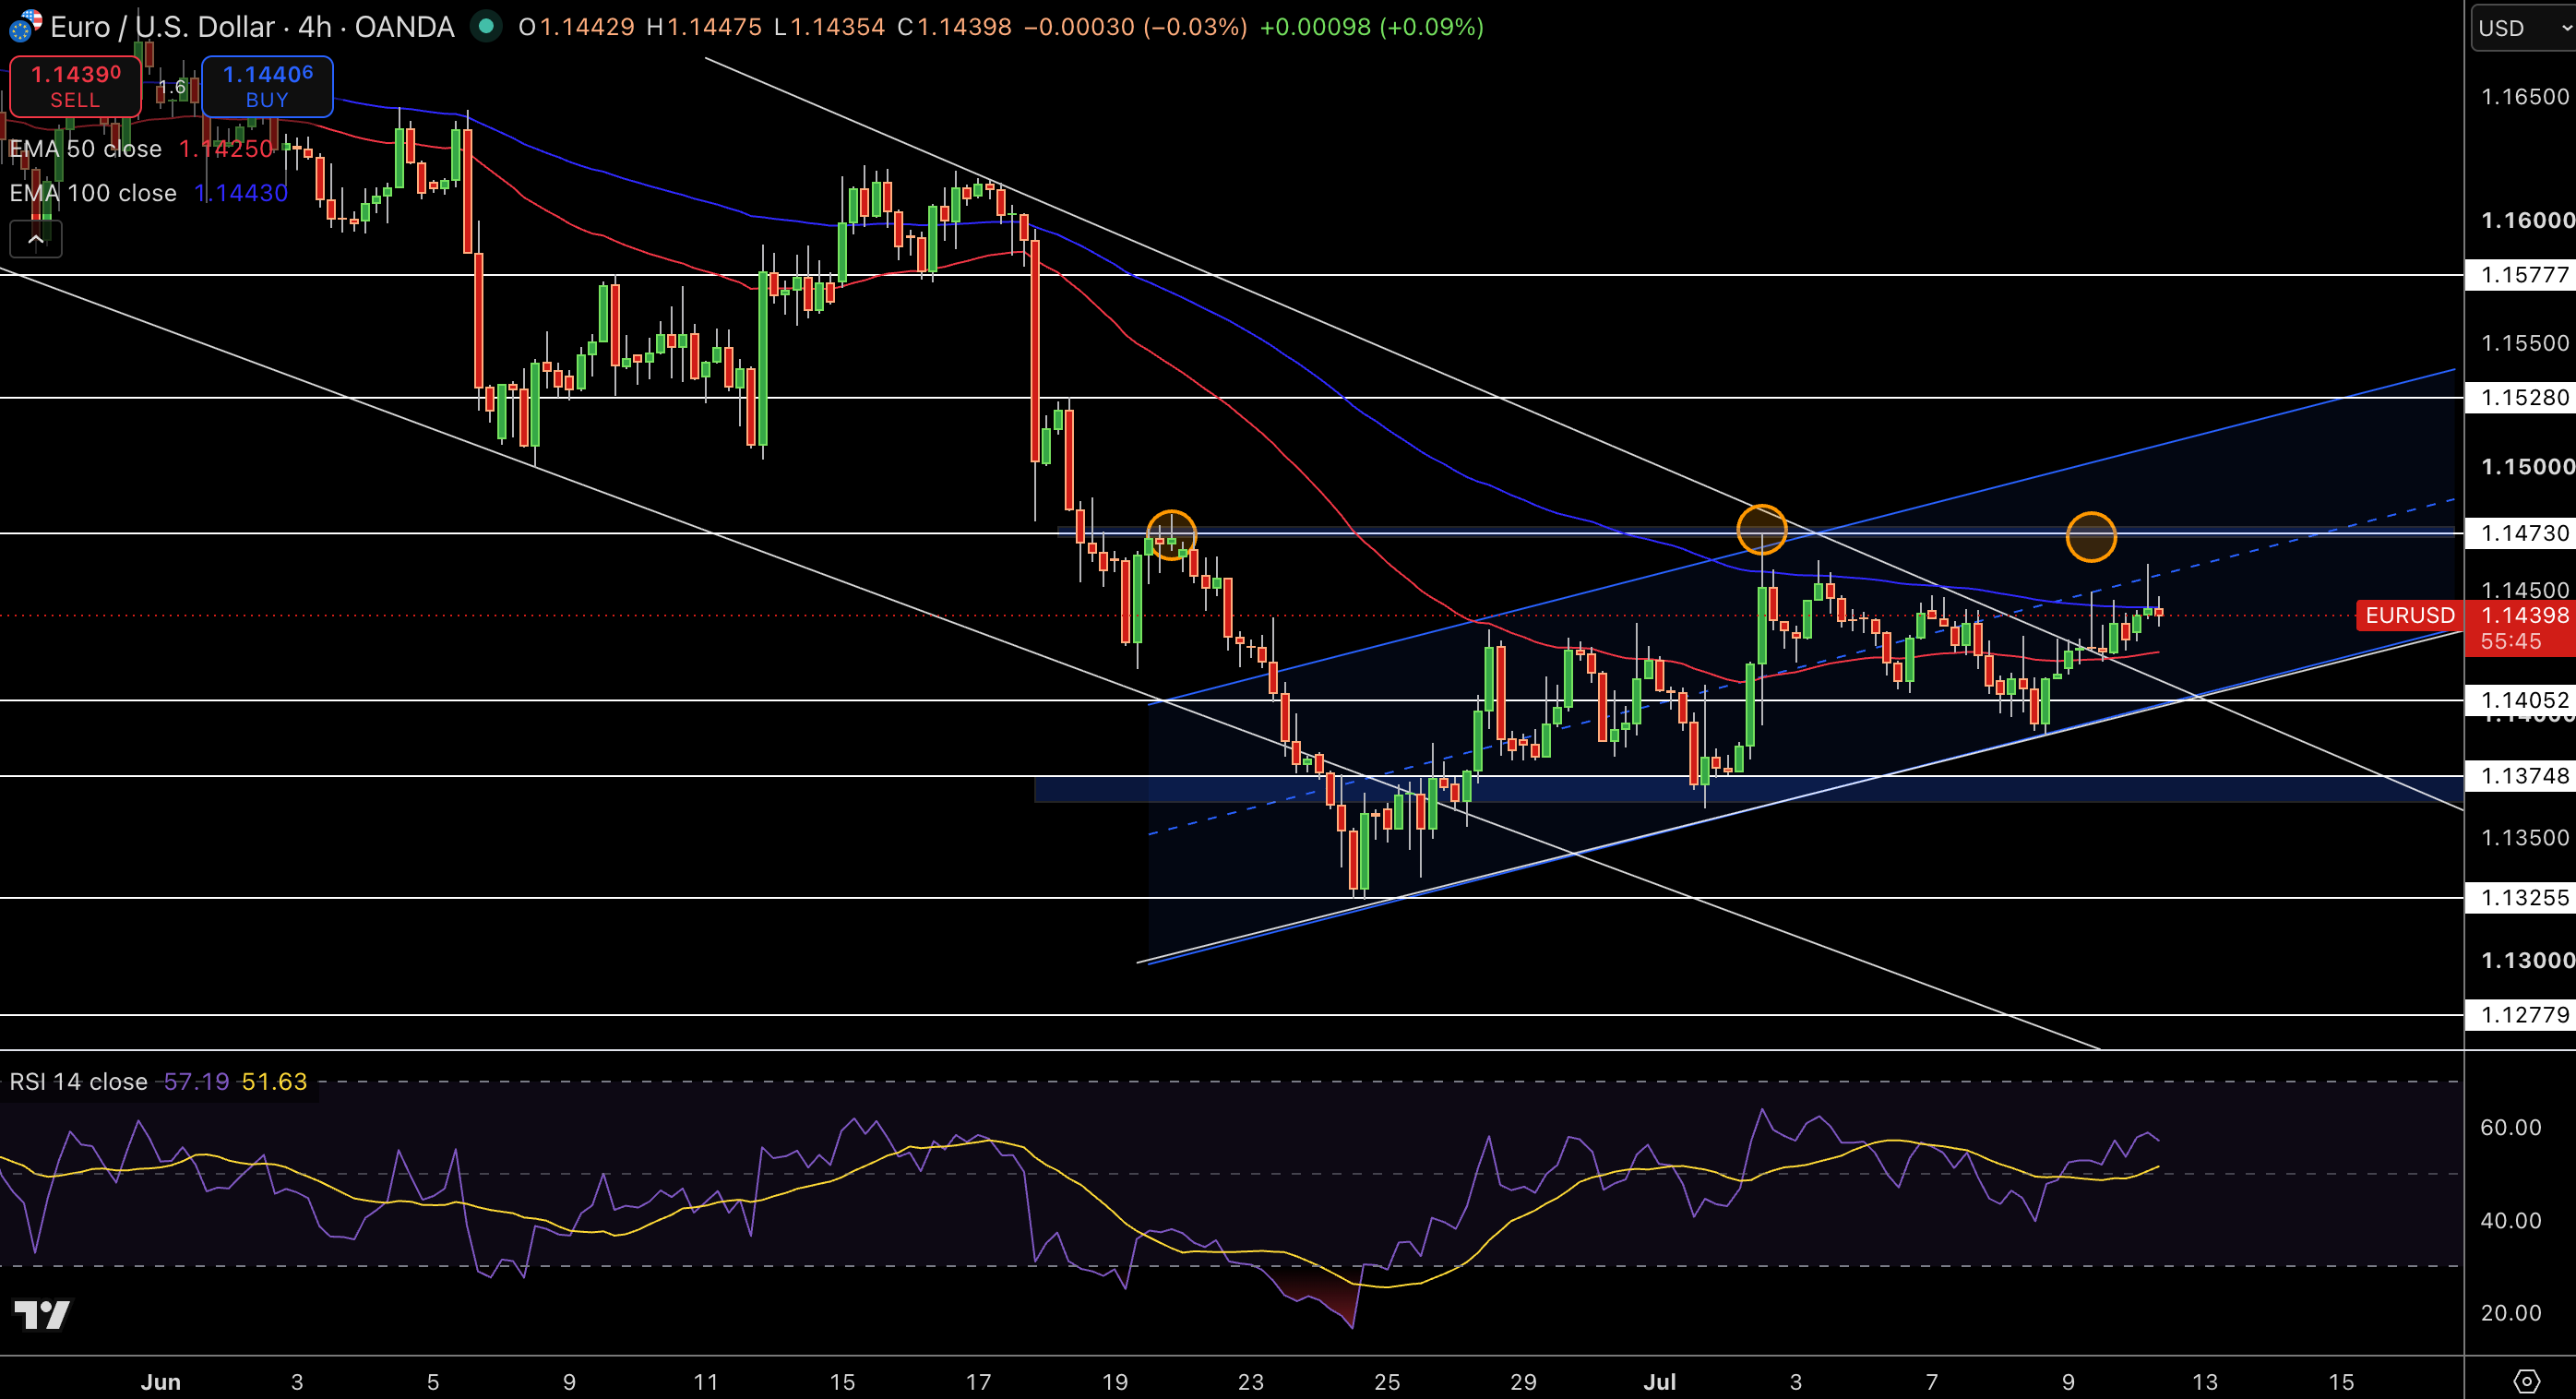The height and width of the screenshot is (1399, 2576).
Task: Click the TradingView logo icon
Action: coord(42,1314)
